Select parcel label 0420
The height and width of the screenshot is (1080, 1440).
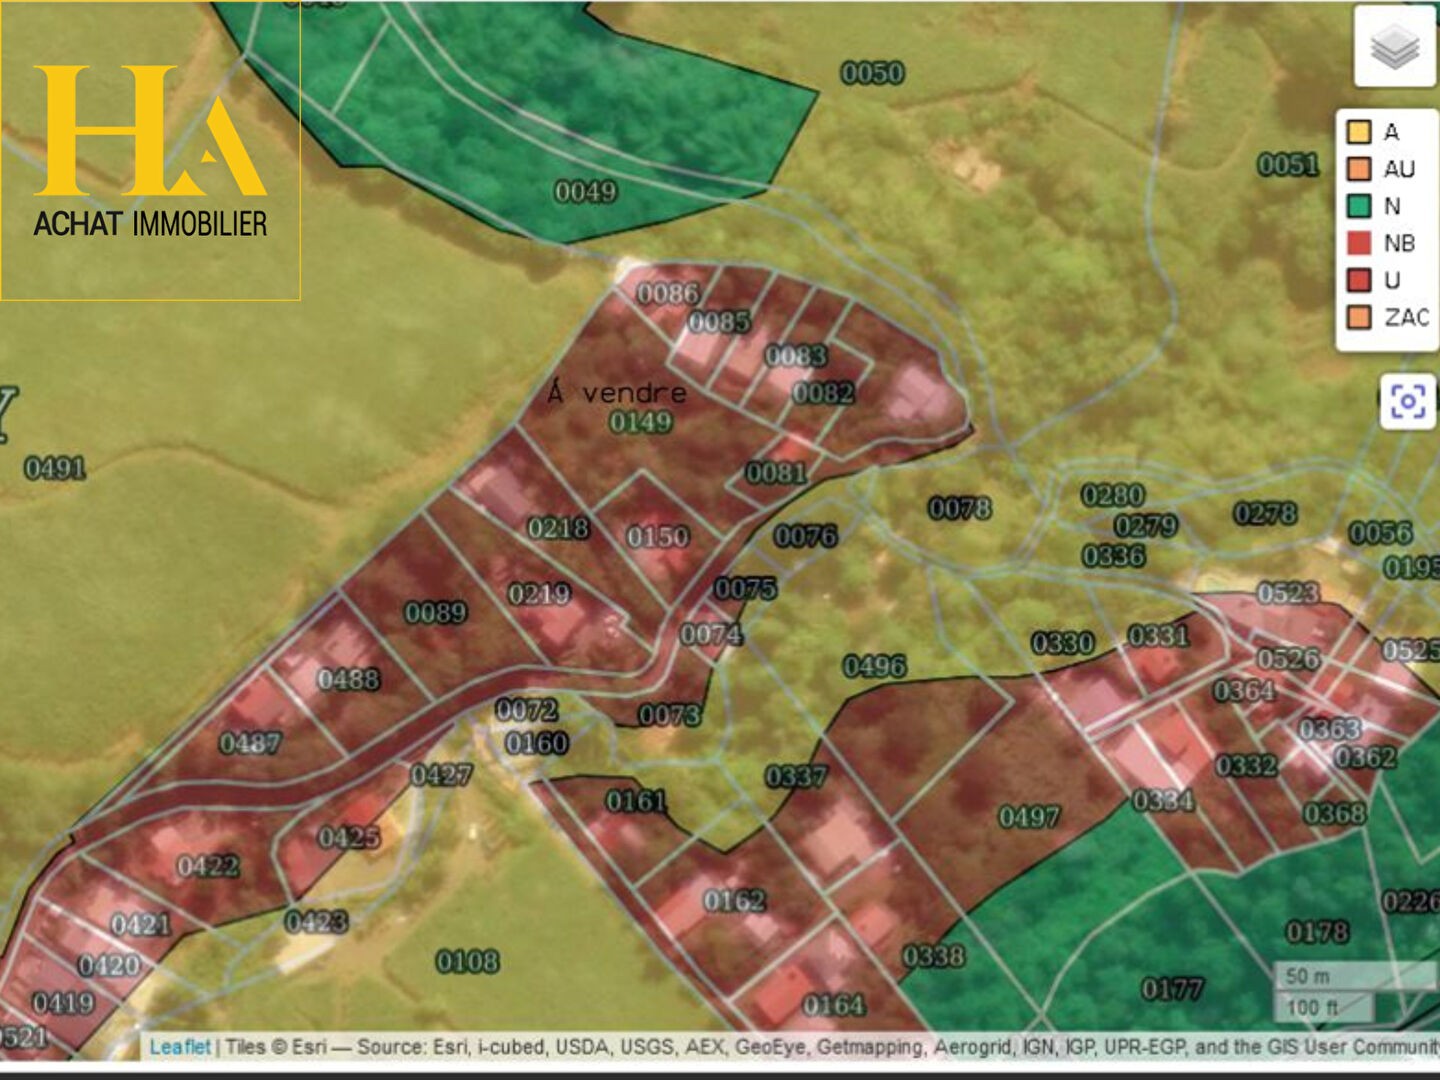(109, 965)
